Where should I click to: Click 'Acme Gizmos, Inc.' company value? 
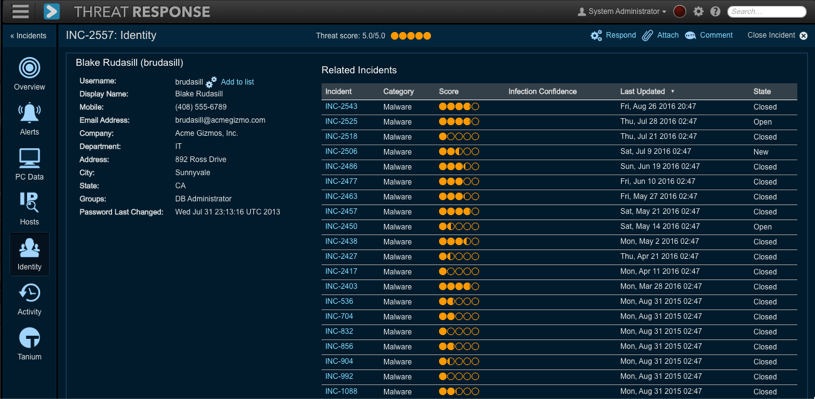[205, 134]
